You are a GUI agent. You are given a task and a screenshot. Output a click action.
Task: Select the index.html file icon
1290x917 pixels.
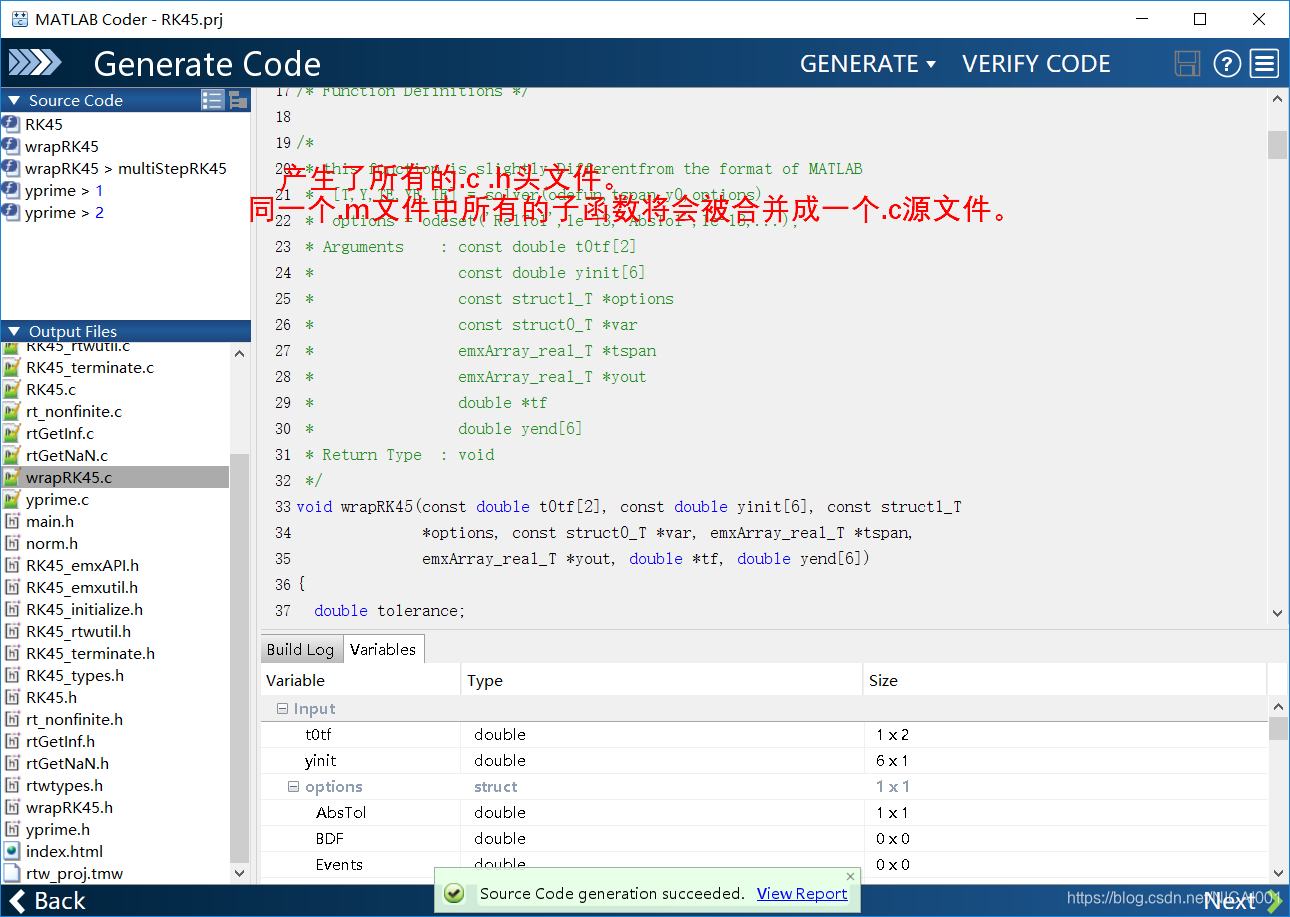tap(12, 852)
